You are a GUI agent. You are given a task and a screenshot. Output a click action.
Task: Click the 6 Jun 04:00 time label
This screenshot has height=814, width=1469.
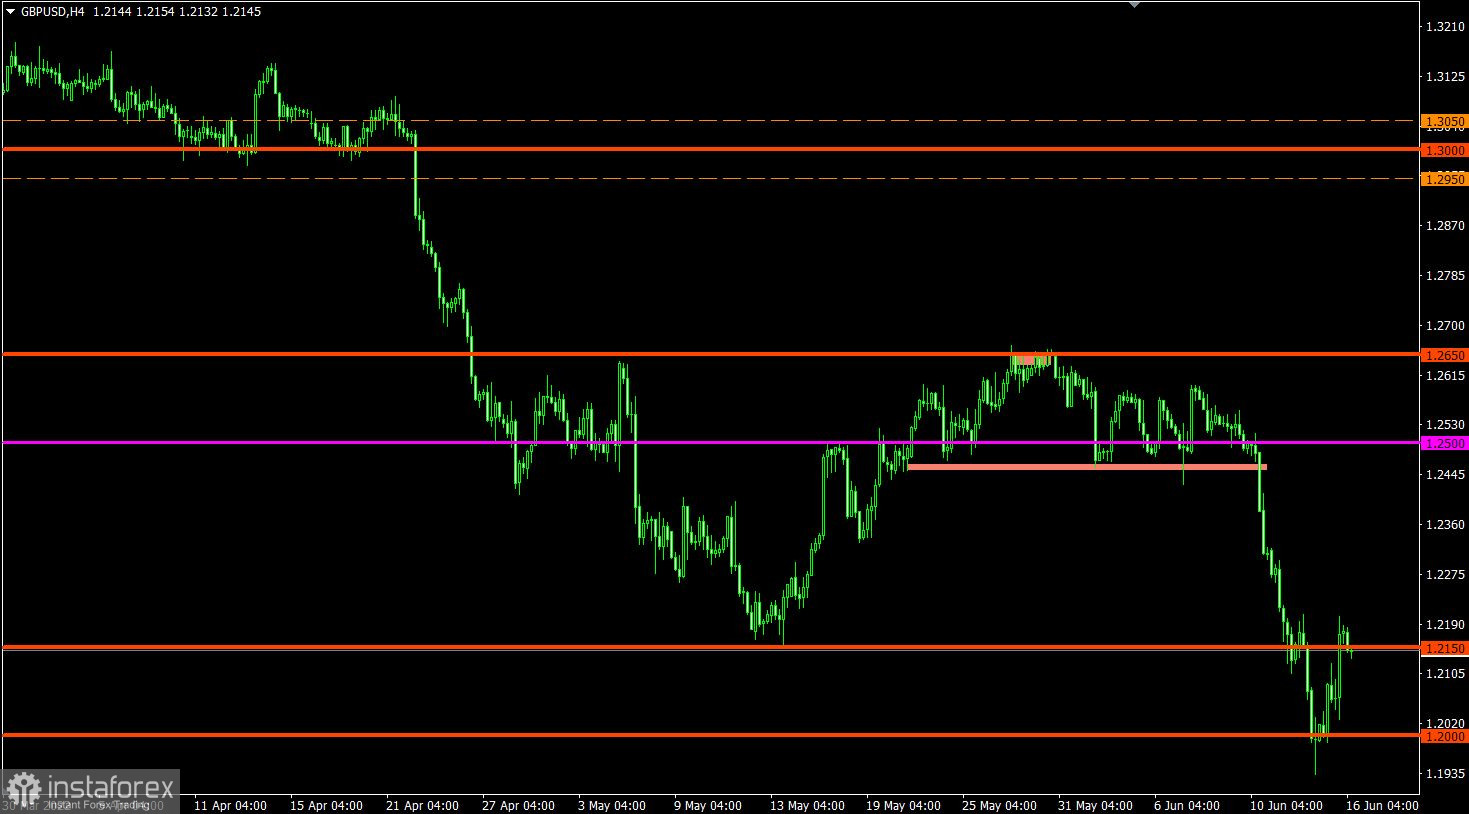(x=1186, y=805)
